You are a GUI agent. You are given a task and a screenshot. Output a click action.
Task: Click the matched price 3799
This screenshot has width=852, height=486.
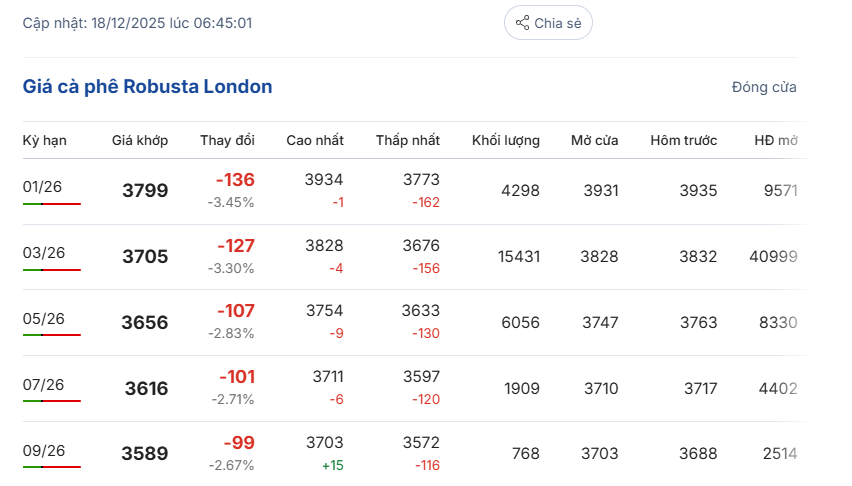(x=145, y=191)
